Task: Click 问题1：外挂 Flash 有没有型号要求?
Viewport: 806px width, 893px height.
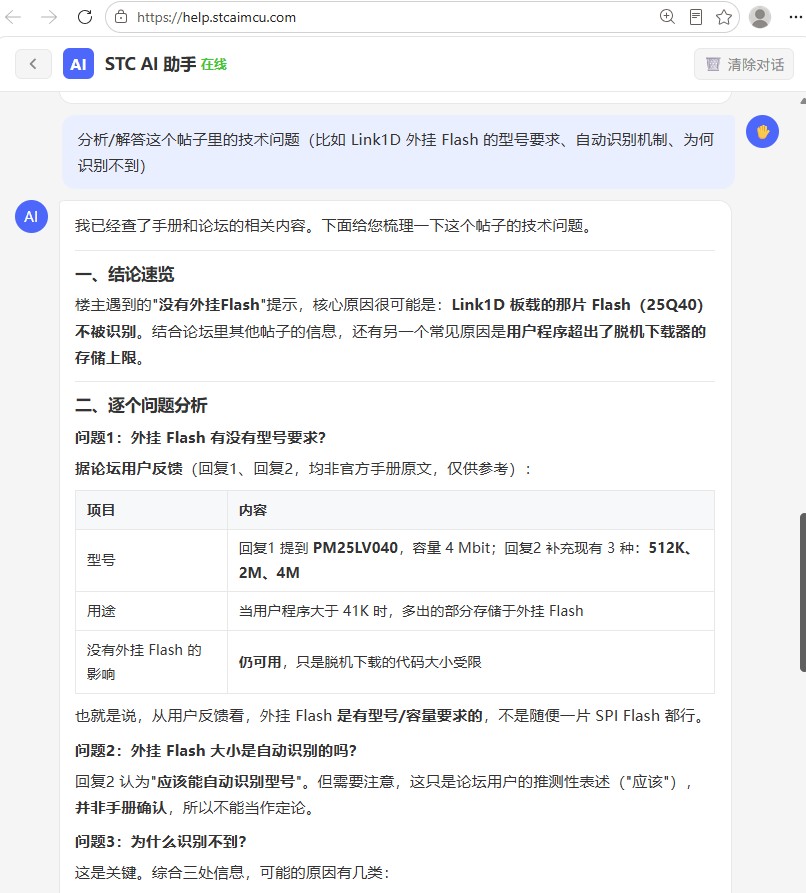Action: point(201,437)
